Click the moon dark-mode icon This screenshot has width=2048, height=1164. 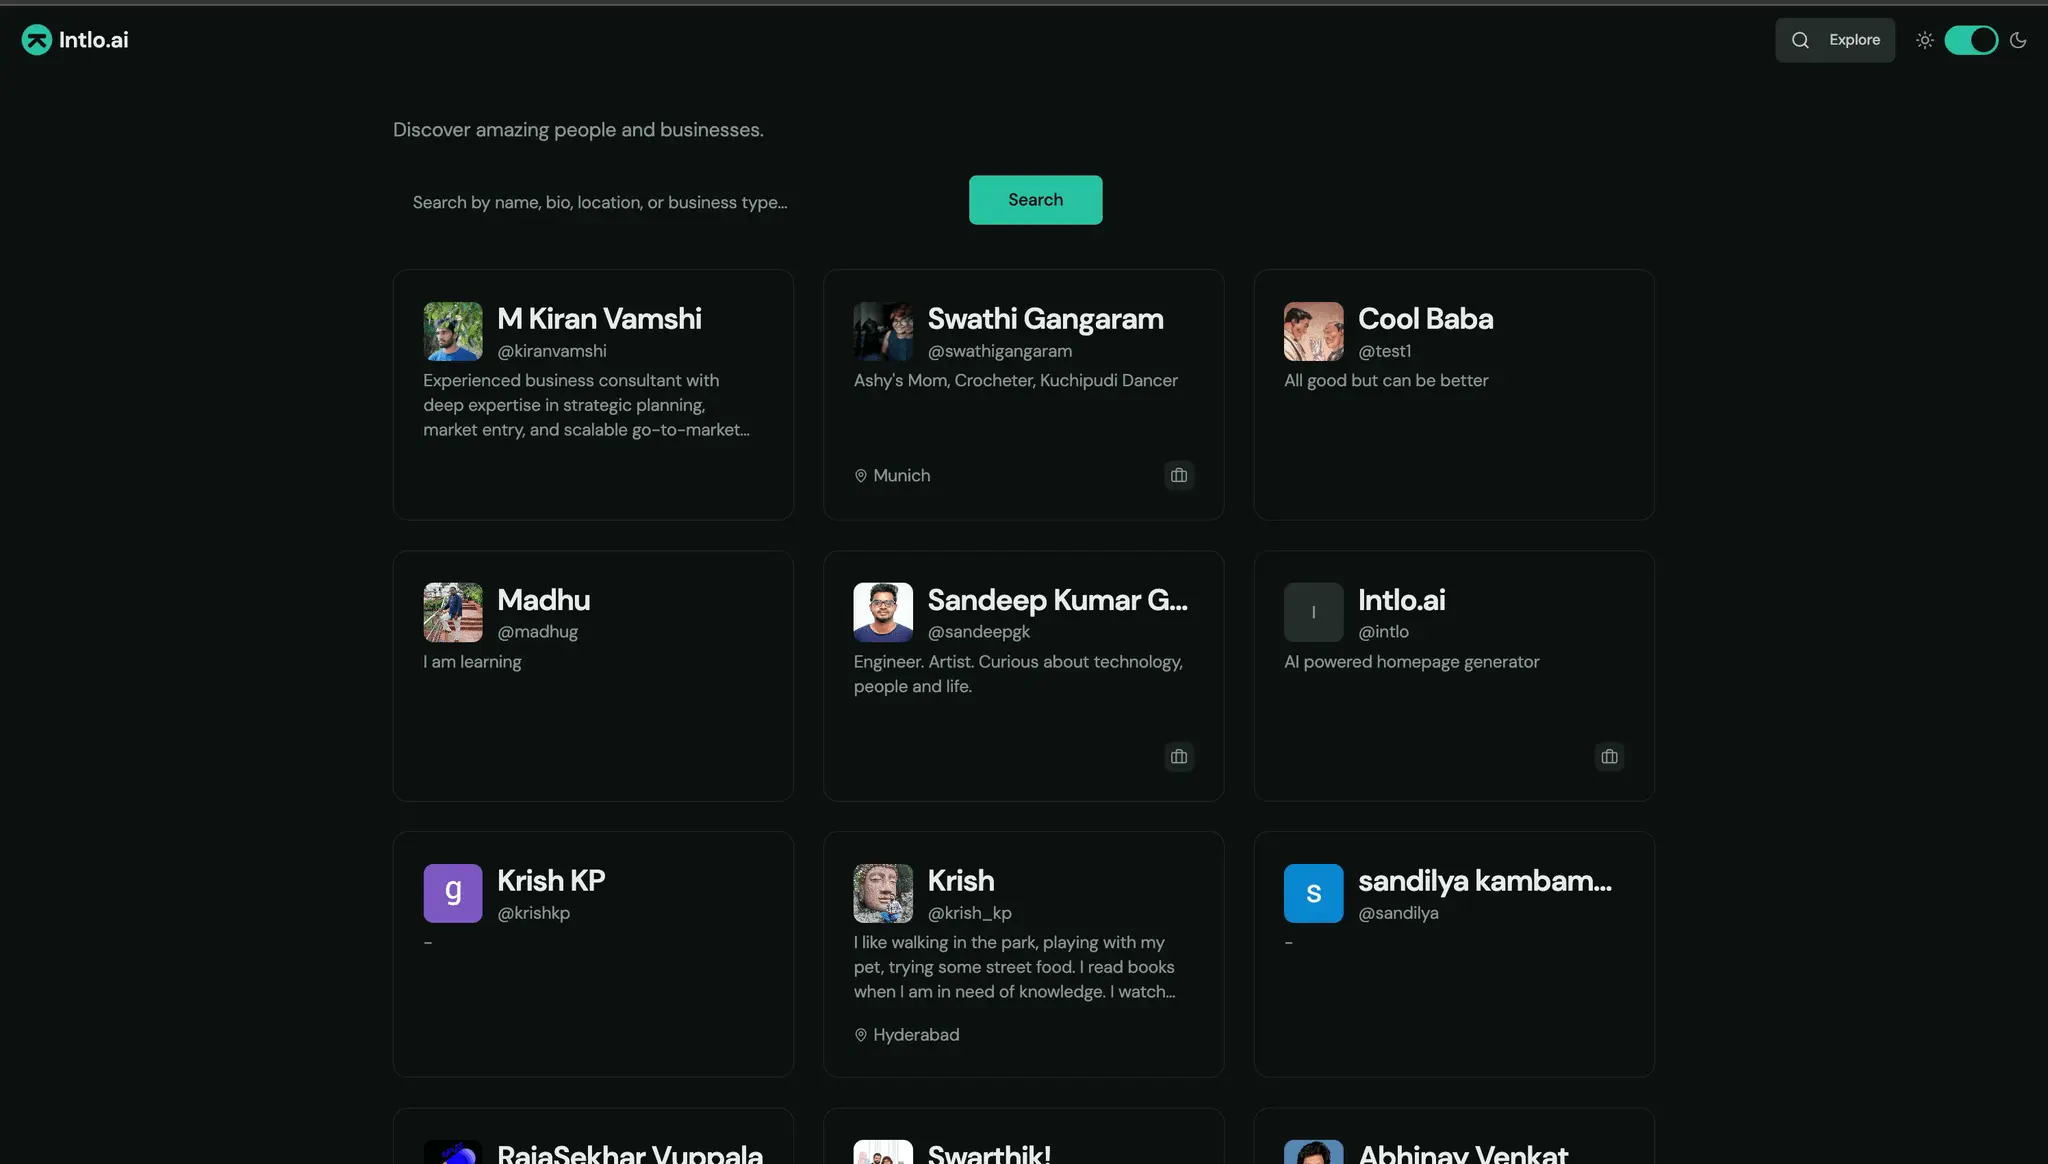point(2018,40)
